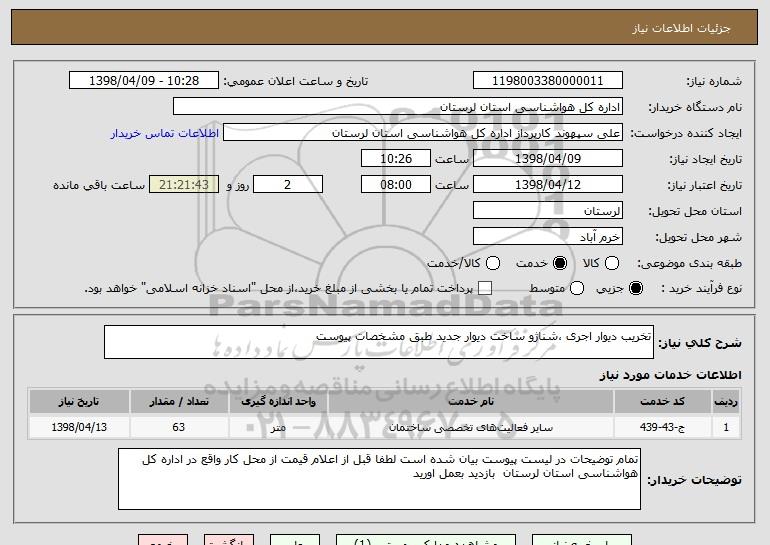Click the تاریخ نیاز column header
Image resolution: width=770 pixels, height=545 pixels.
click(x=79, y=402)
